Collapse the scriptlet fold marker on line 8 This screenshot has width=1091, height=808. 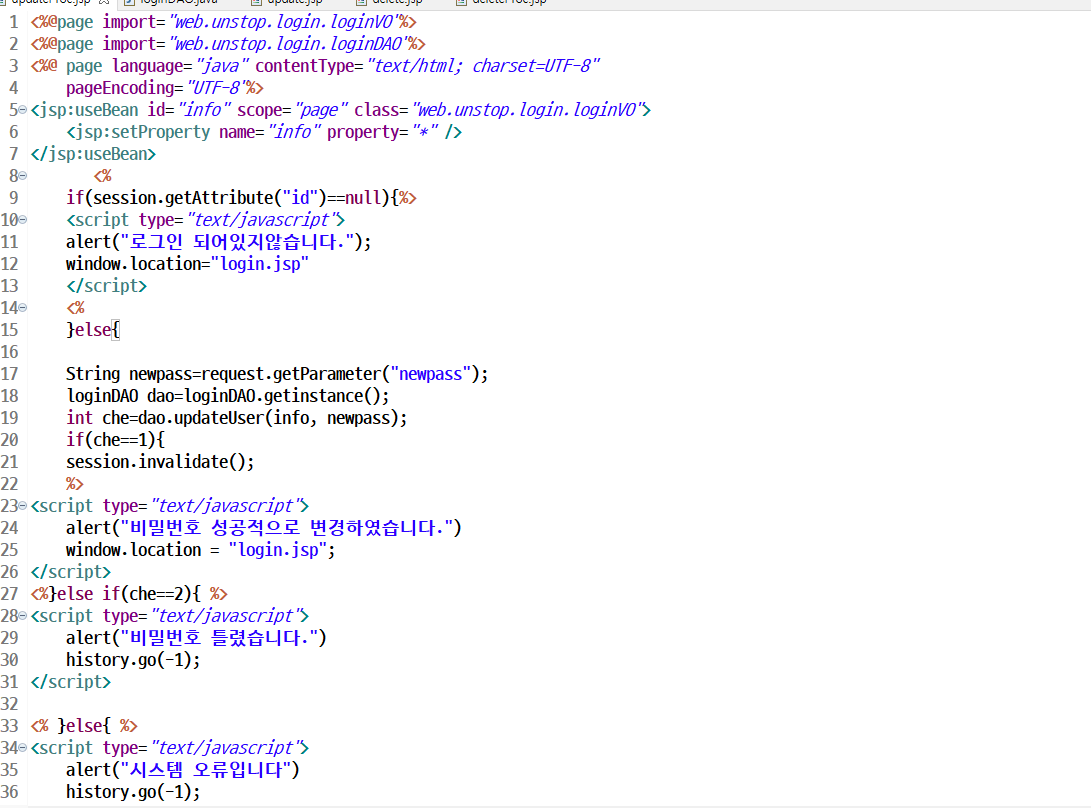pos(22,176)
